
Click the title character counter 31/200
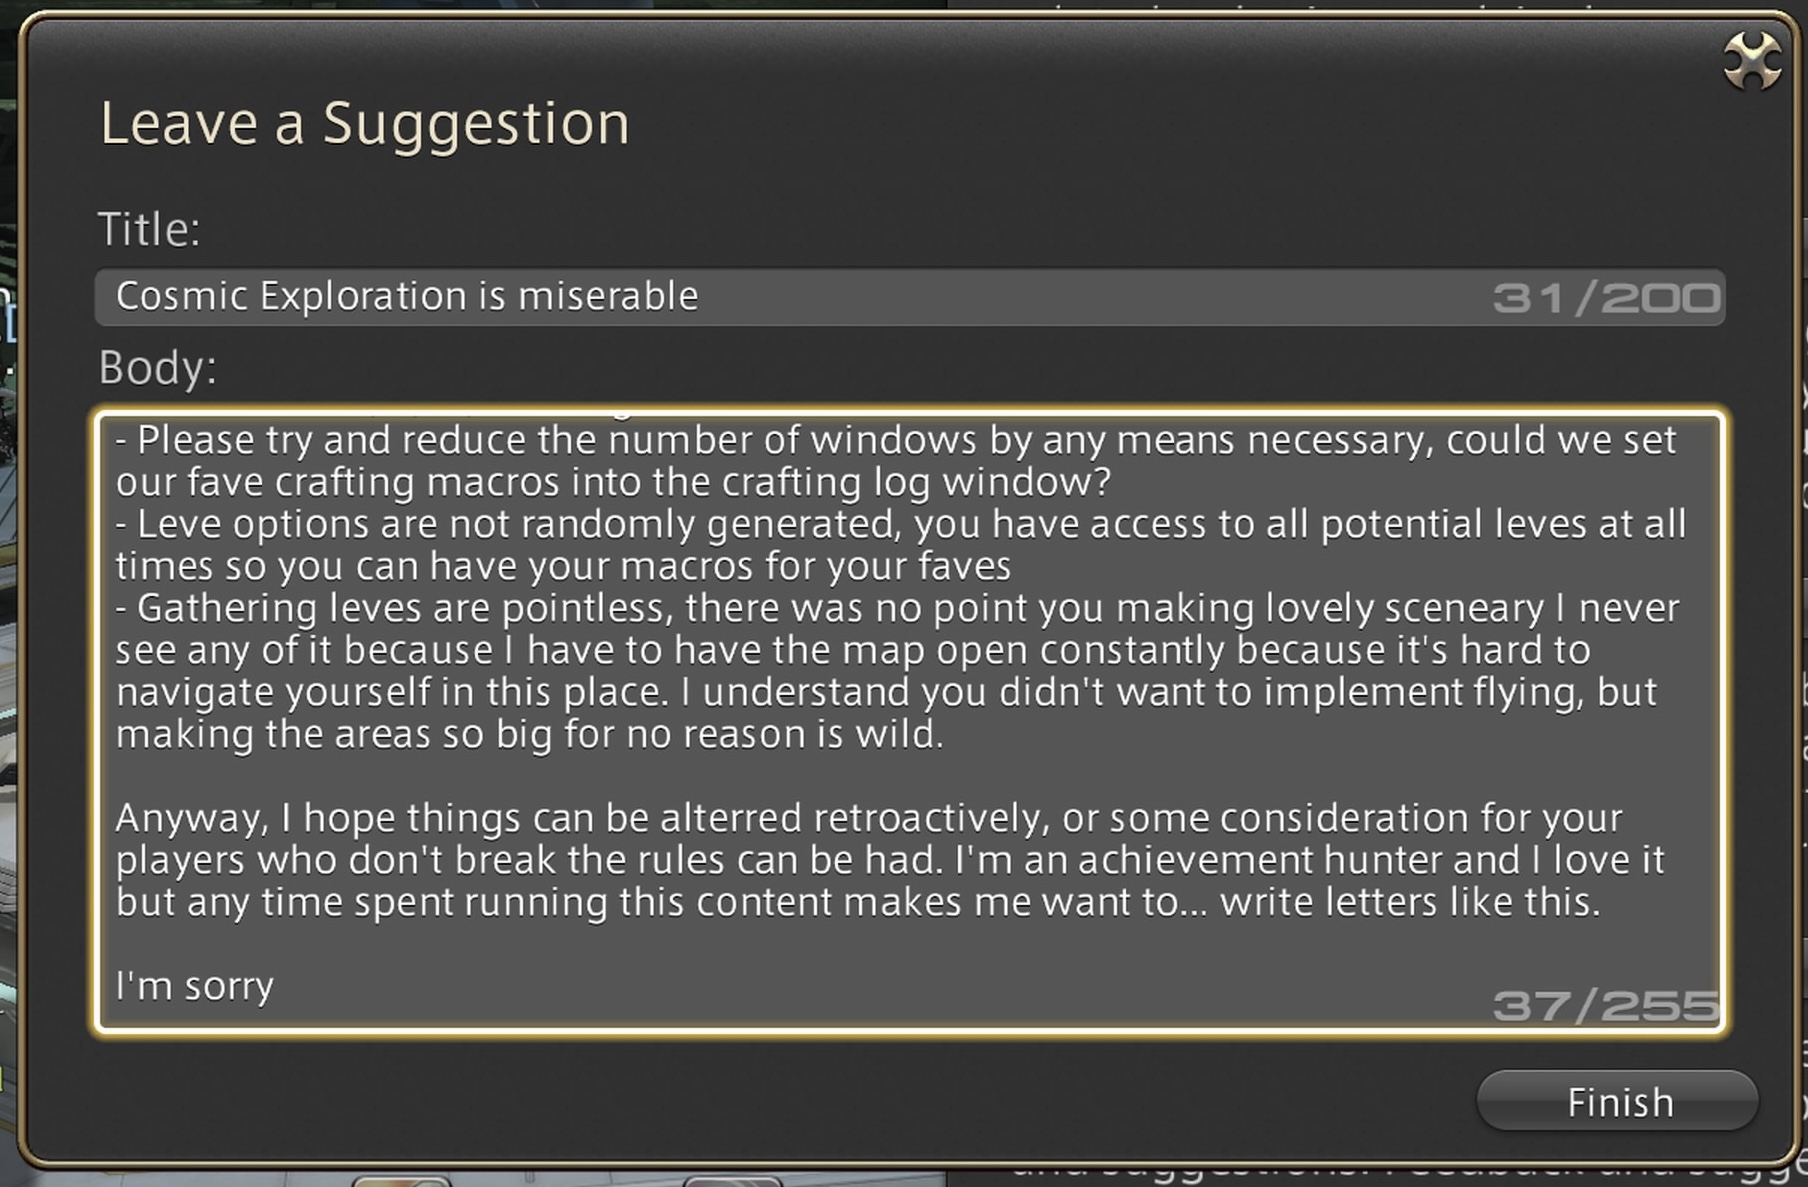pos(1606,298)
